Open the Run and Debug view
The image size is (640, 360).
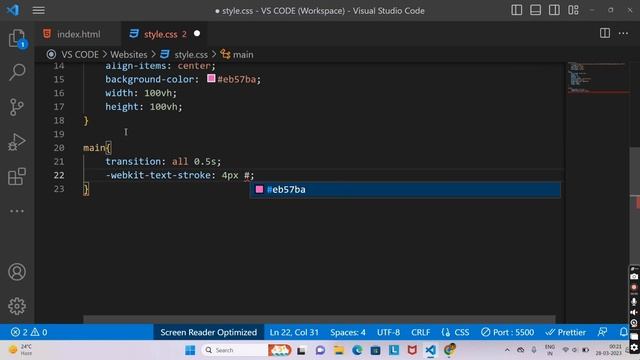tap(17, 142)
